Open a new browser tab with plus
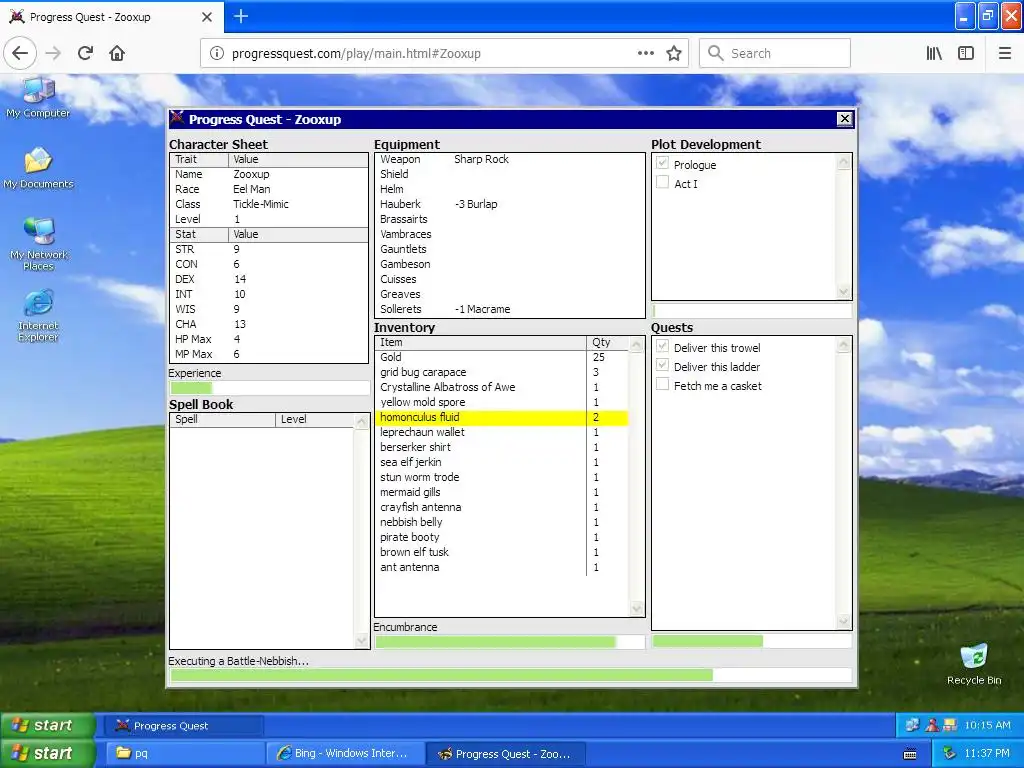 pos(241,16)
